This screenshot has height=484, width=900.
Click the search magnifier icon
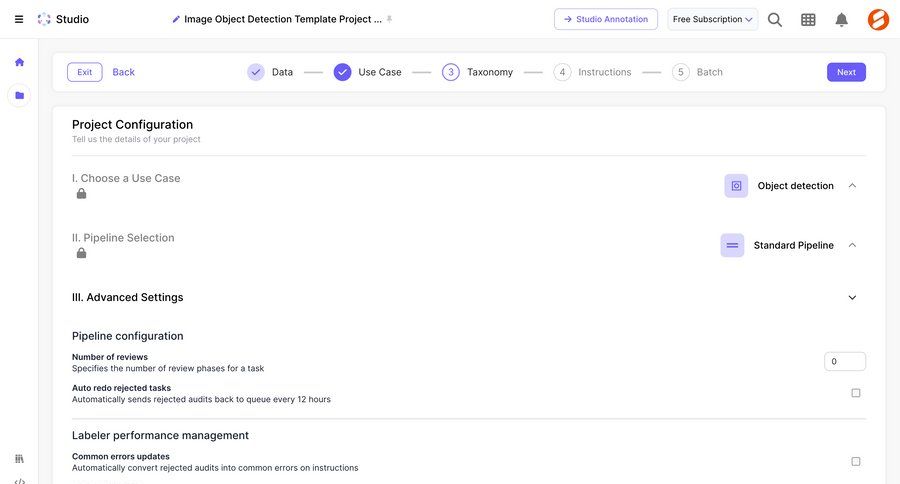775,19
